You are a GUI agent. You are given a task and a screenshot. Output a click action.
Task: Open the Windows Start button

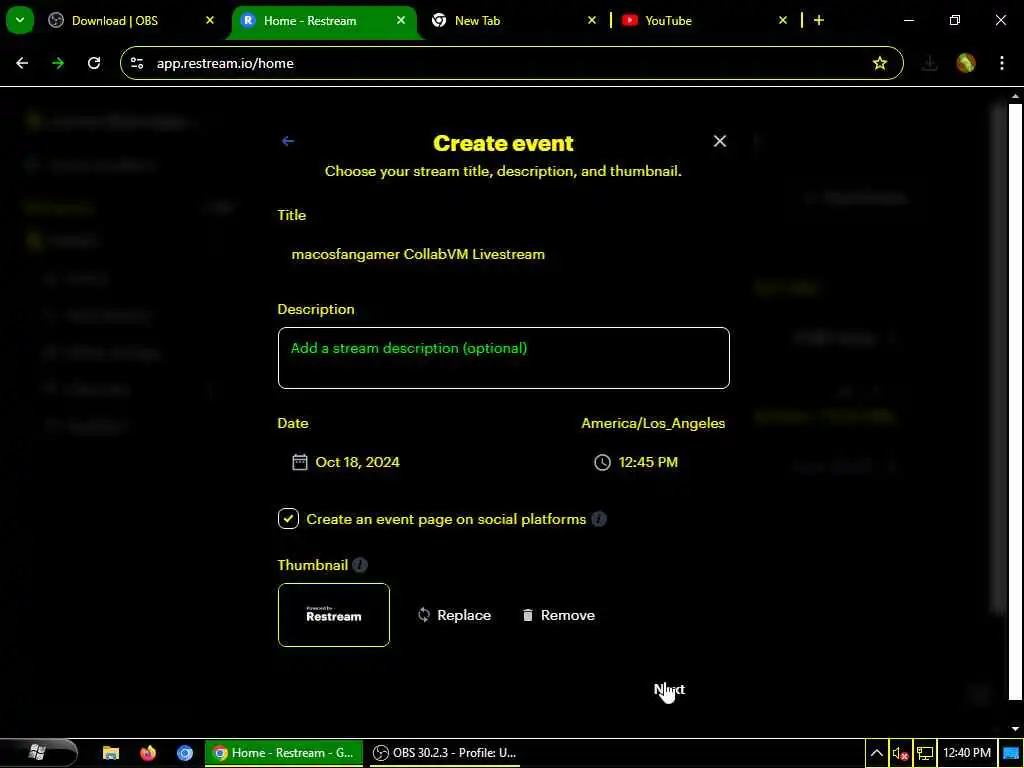point(38,753)
